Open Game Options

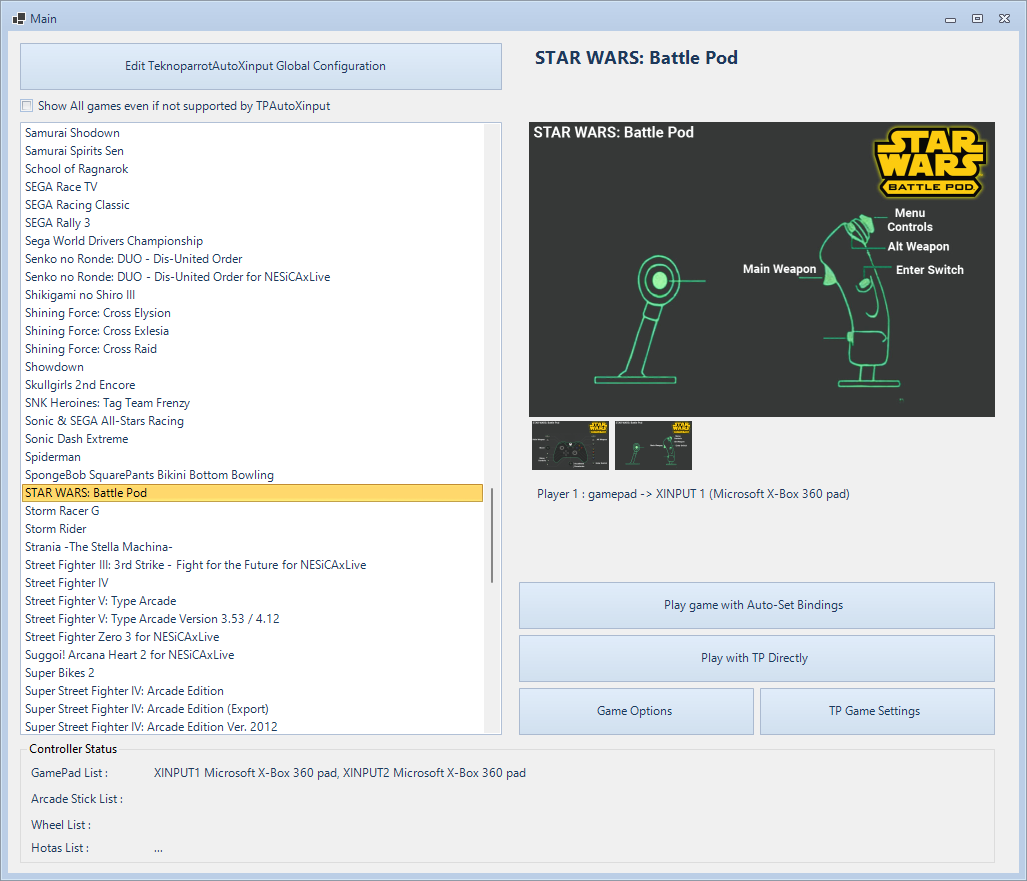636,711
